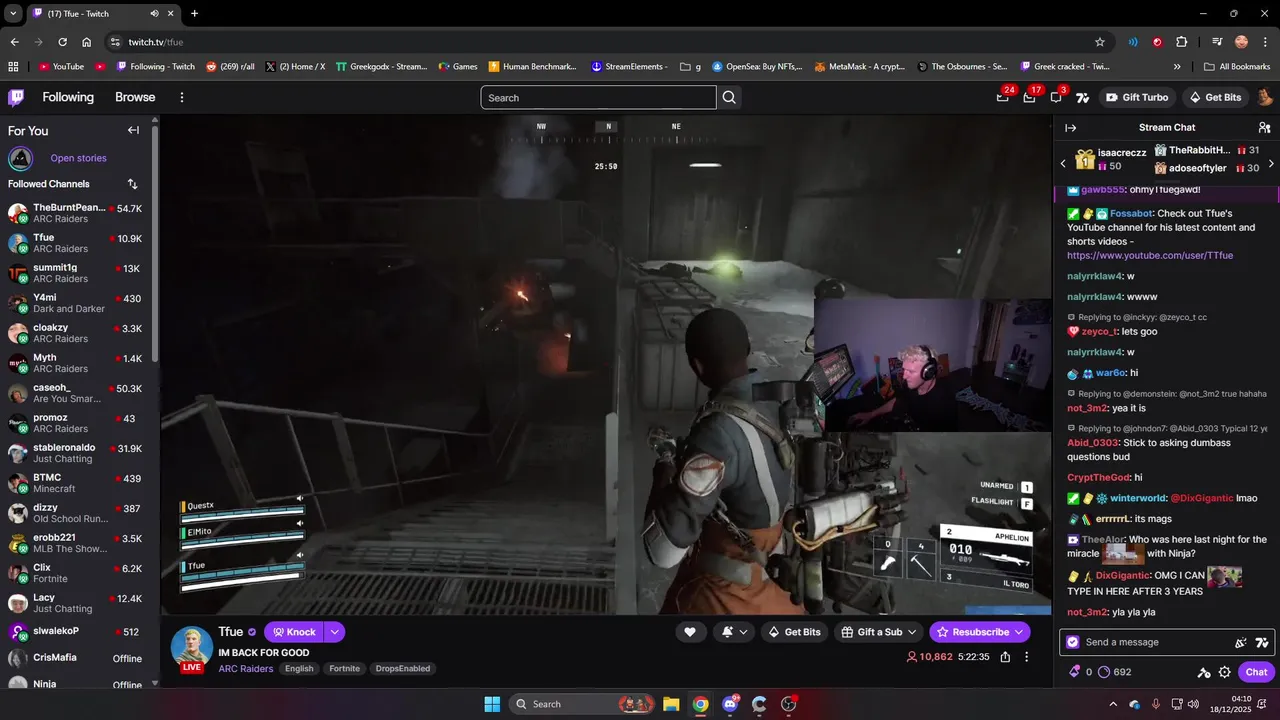Viewport: 1280px width, 720px height.
Task: Share the stream via share icon
Action: (x=1005, y=657)
